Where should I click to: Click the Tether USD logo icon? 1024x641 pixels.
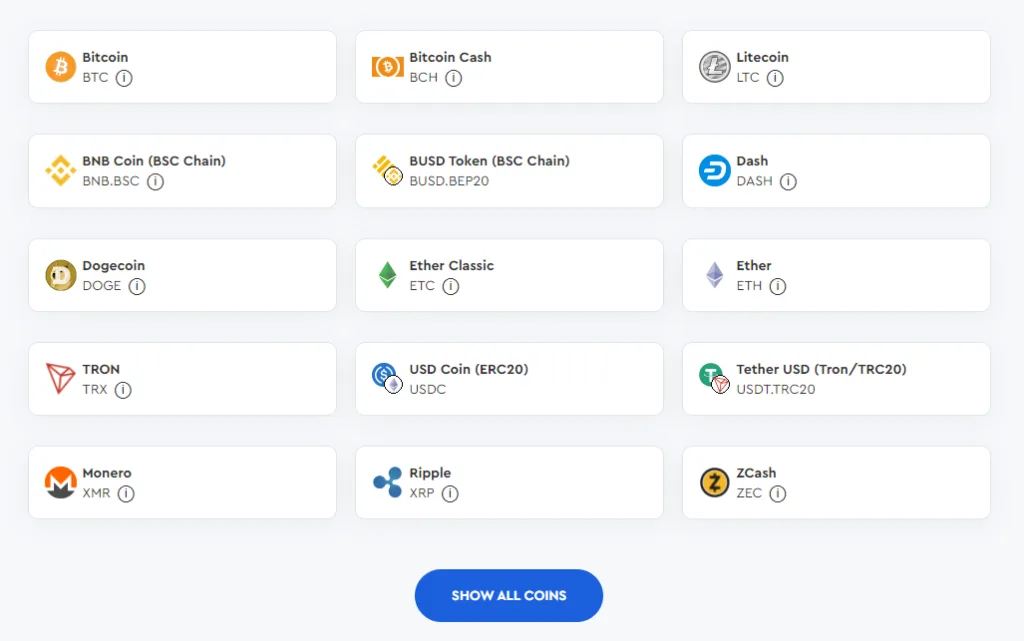(x=715, y=379)
